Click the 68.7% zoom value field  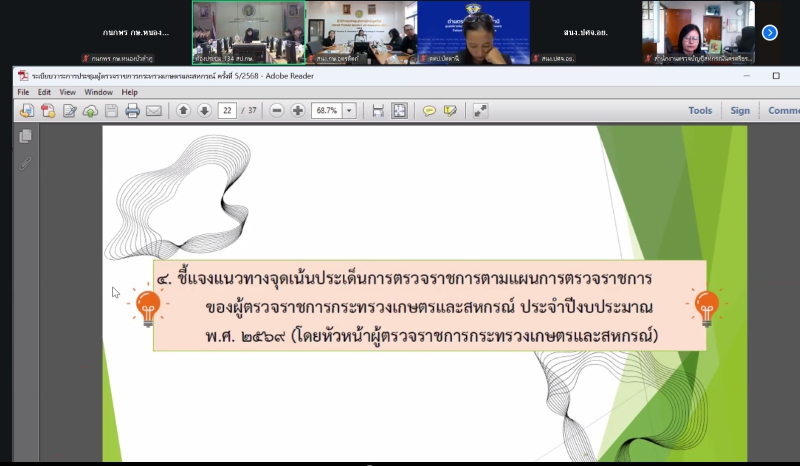click(326, 111)
